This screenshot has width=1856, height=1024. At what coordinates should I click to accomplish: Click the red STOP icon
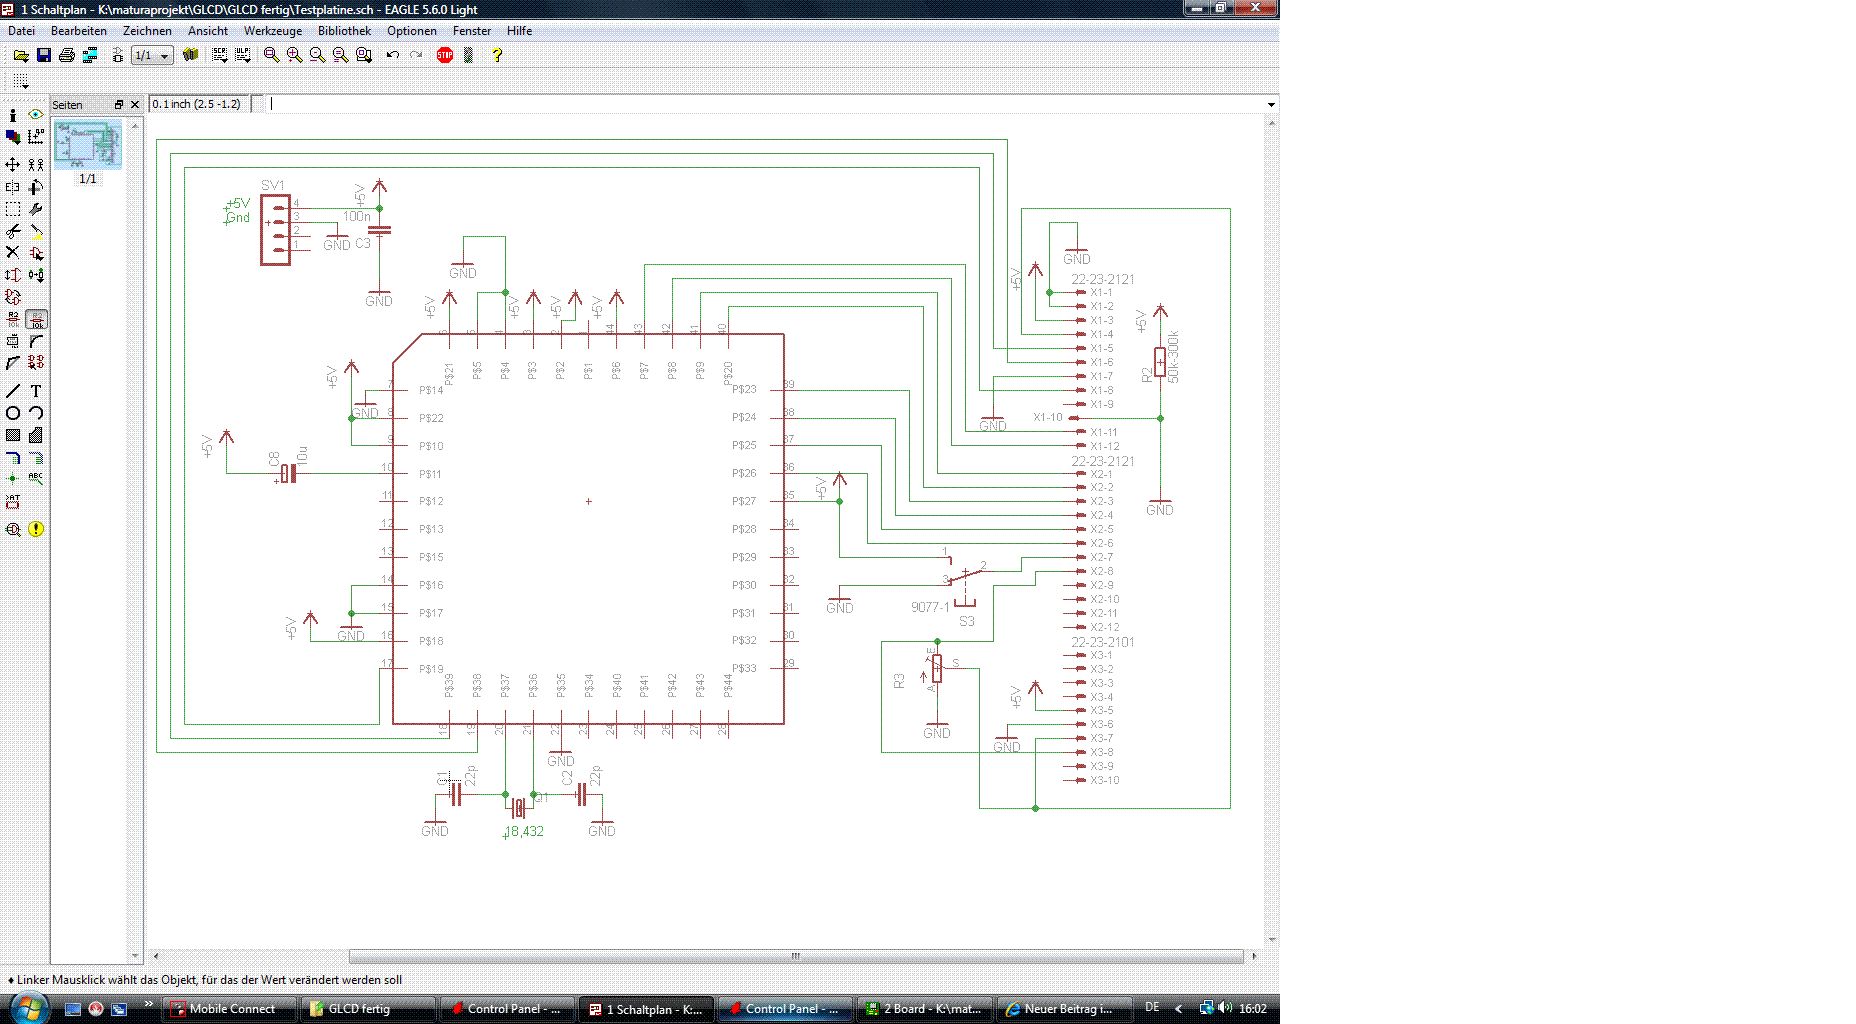[445, 55]
